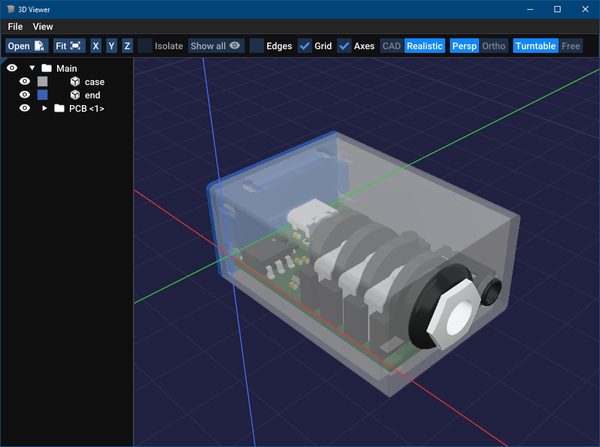Select Turntable navigation mode
Screen dimensions: 600x447
pyautogui.click(x=535, y=46)
